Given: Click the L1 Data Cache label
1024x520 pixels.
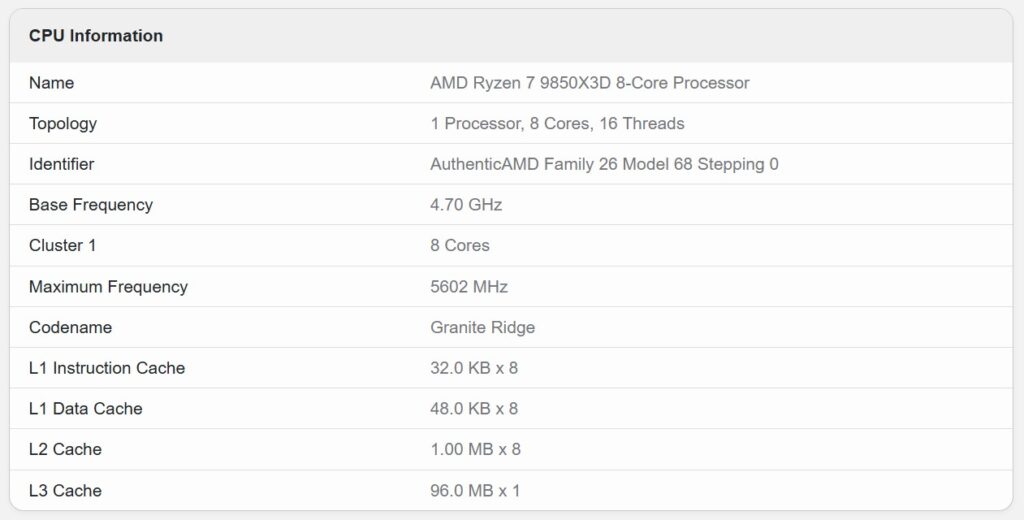Looking at the screenshot, I should tap(86, 409).
